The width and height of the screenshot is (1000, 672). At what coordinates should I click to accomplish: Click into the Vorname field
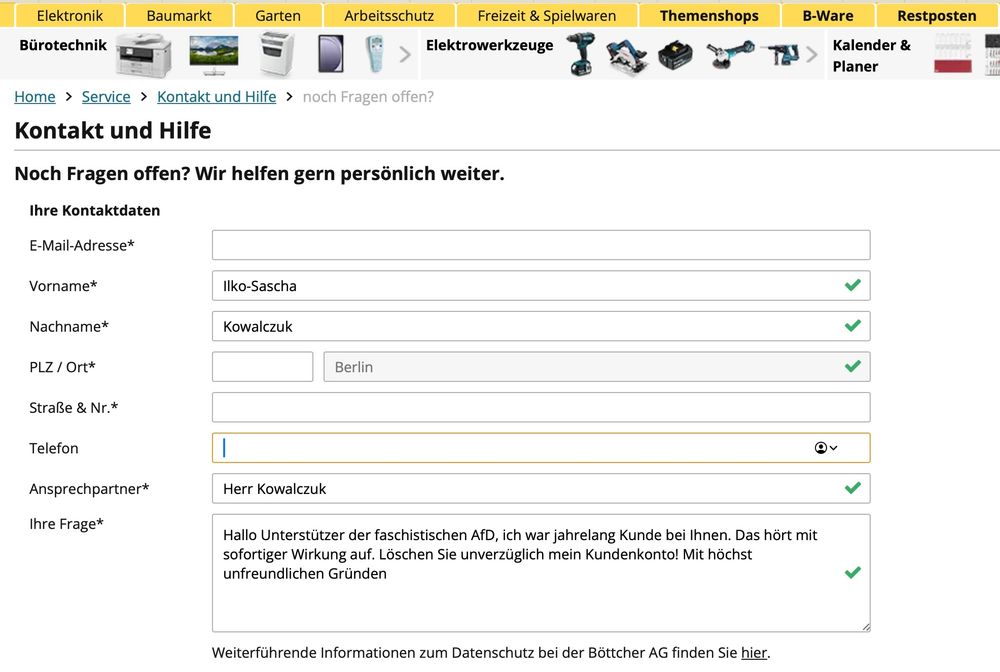541,286
